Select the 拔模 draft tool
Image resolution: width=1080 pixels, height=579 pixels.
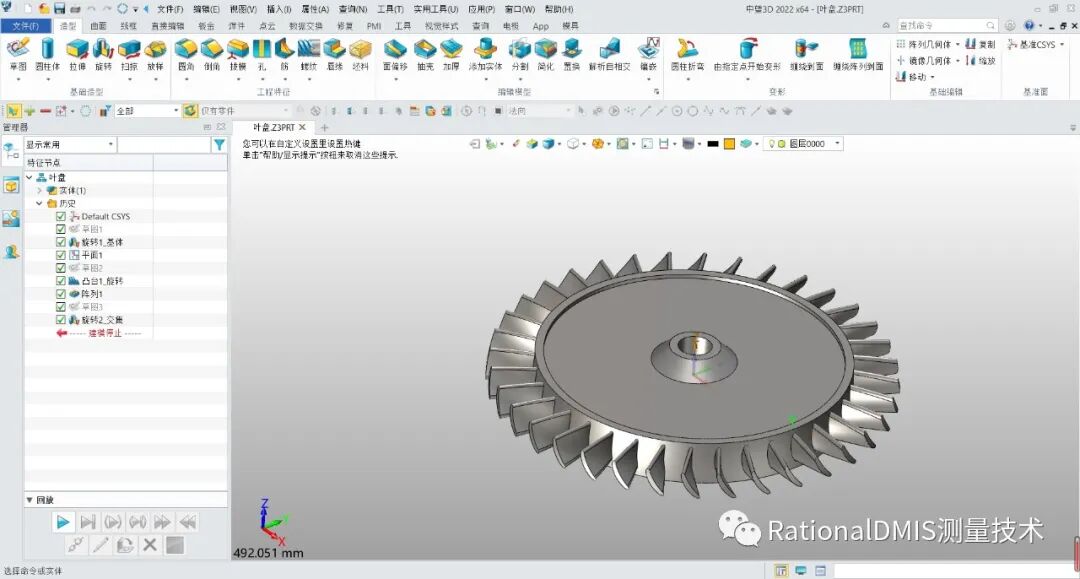coord(238,55)
